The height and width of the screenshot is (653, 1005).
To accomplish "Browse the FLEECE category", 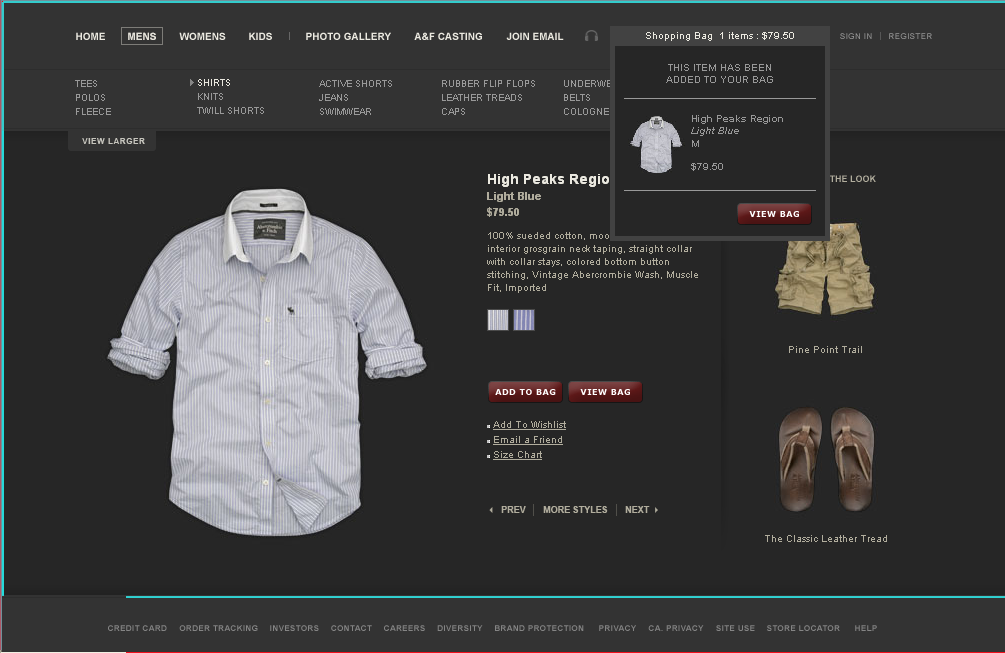I will pyautogui.click(x=93, y=112).
